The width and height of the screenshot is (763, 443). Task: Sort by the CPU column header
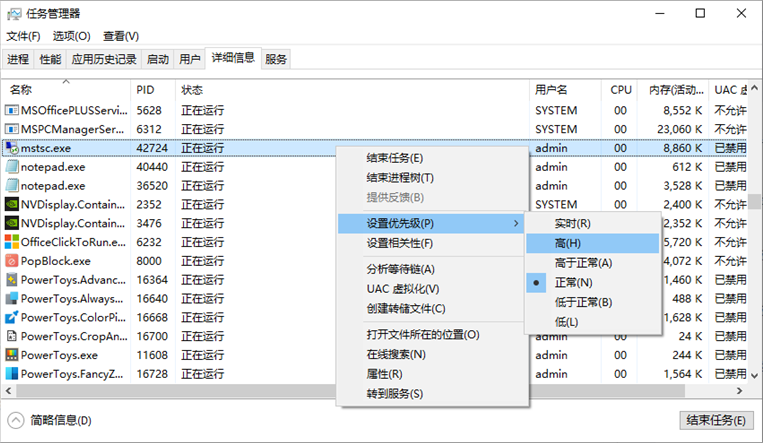coord(619,90)
